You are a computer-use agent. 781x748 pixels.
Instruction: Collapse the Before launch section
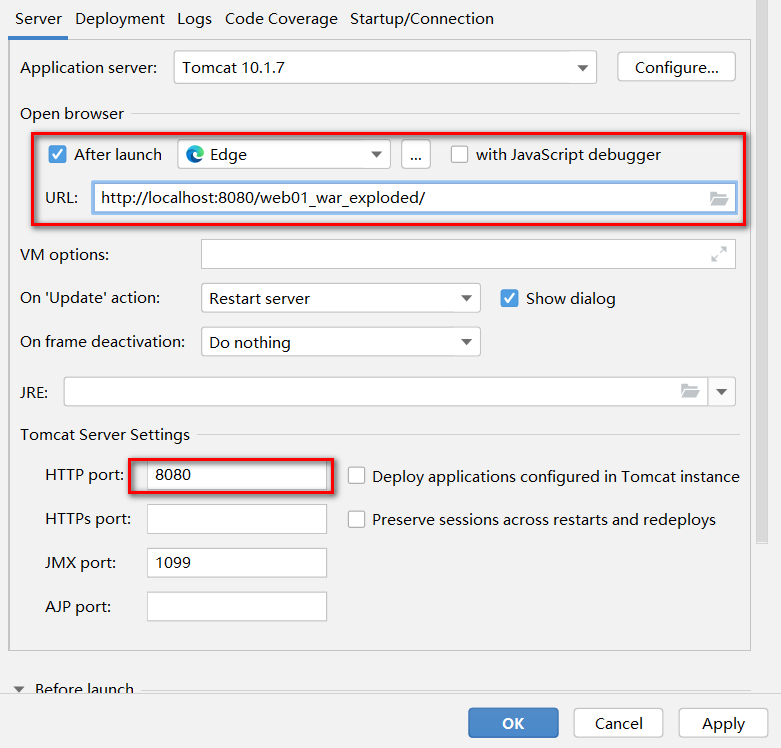point(20,689)
